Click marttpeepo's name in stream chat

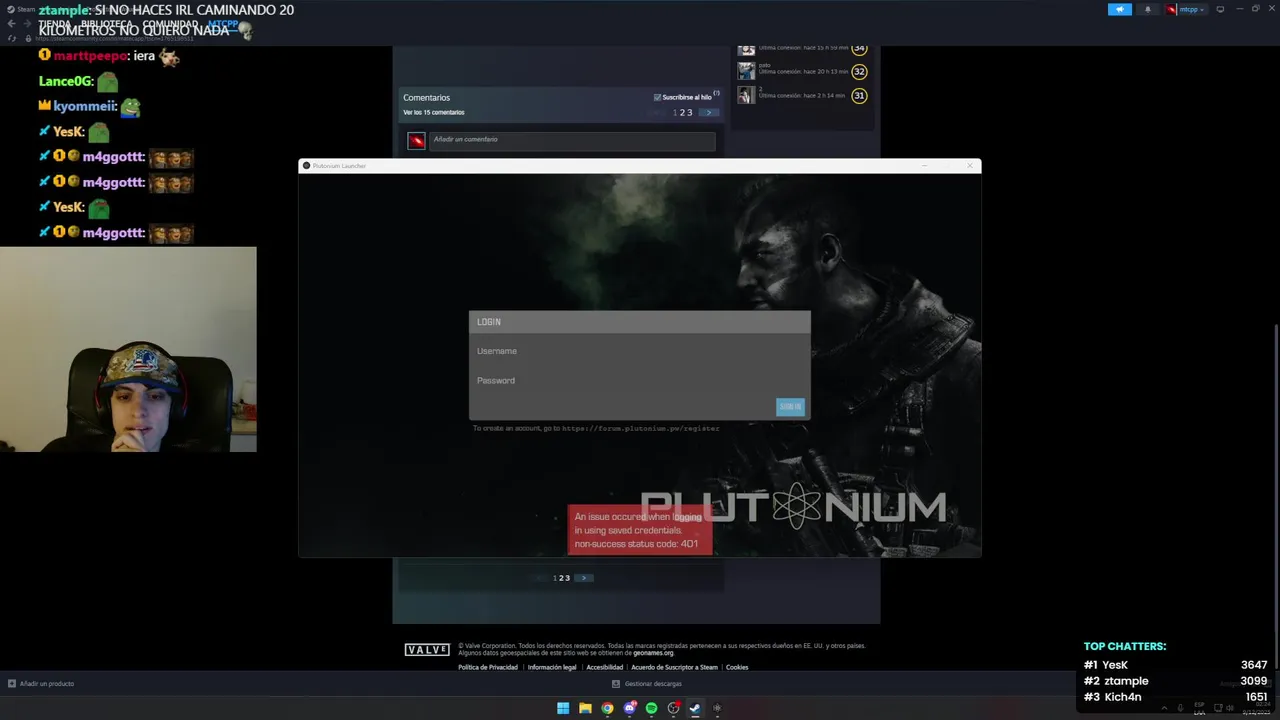[x=92, y=56]
